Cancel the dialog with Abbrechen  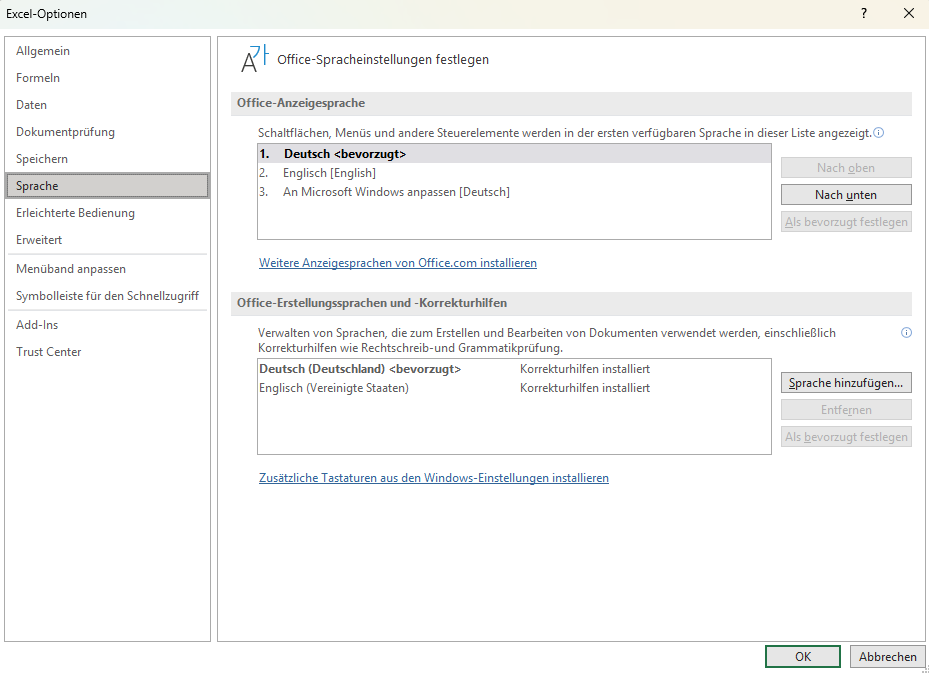(887, 657)
